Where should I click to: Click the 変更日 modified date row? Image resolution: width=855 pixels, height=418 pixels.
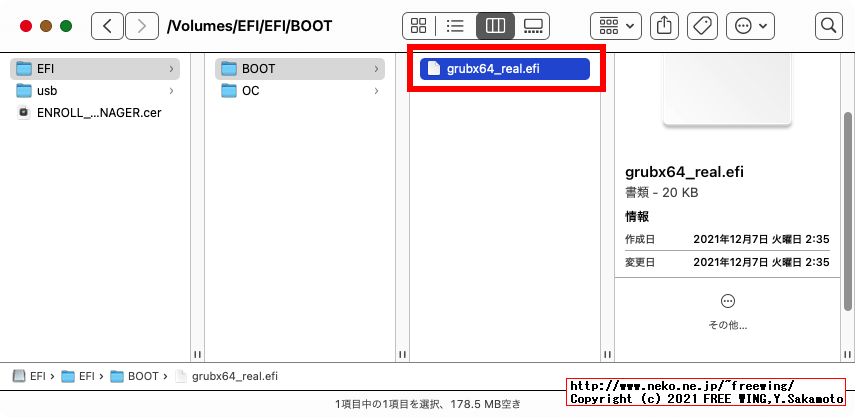point(727,262)
